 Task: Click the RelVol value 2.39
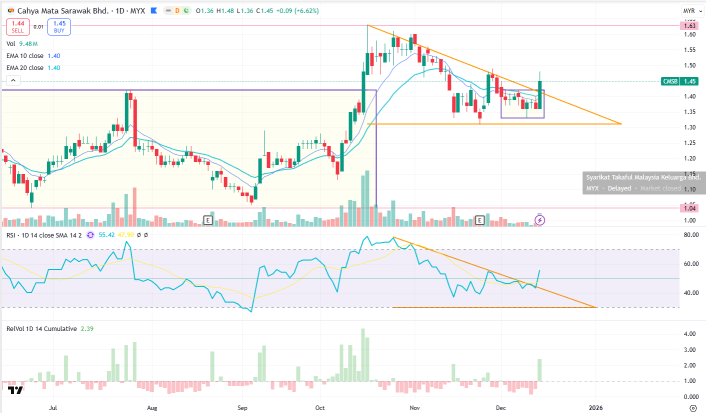tap(87, 329)
